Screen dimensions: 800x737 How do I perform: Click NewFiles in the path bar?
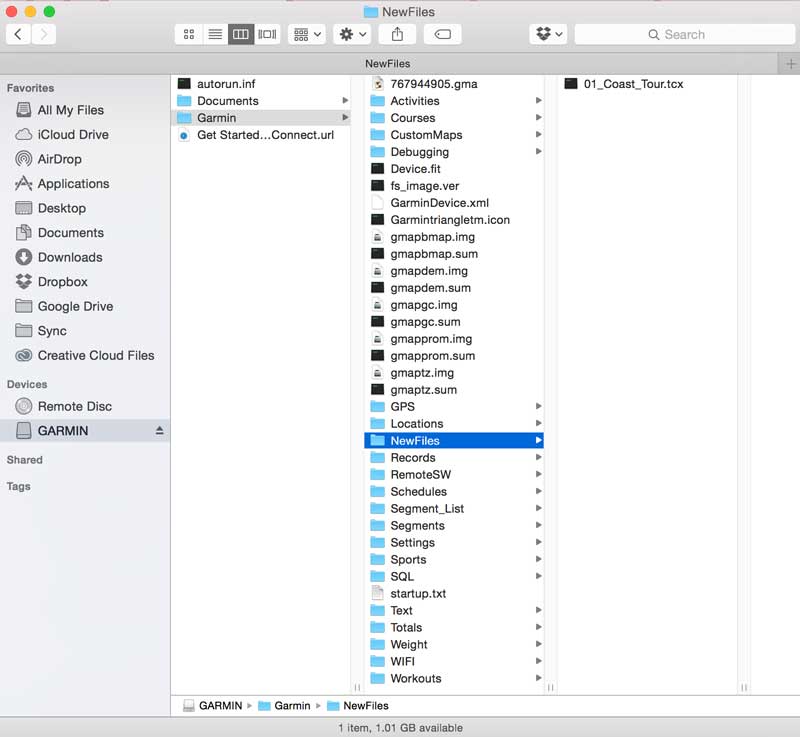(x=358, y=705)
